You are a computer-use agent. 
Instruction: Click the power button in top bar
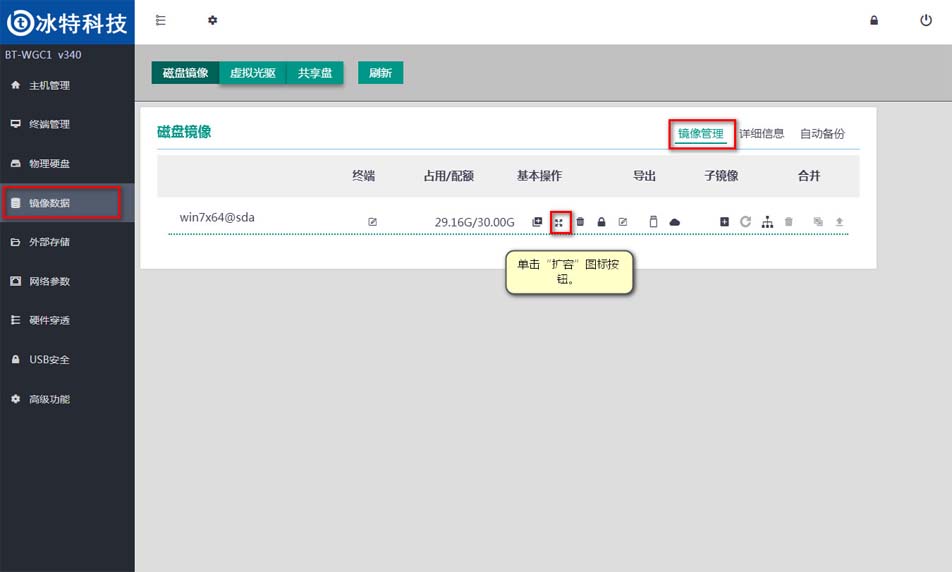(x=925, y=20)
